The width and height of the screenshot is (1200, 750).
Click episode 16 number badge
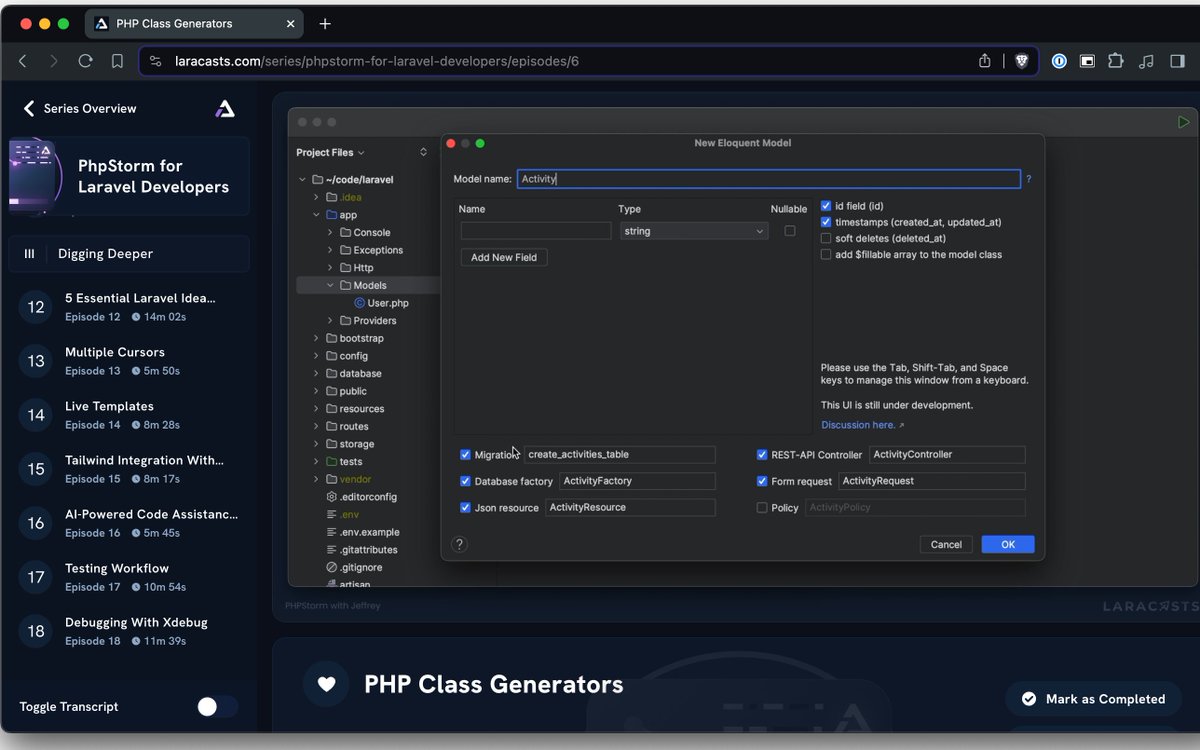pyautogui.click(x=36, y=523)
